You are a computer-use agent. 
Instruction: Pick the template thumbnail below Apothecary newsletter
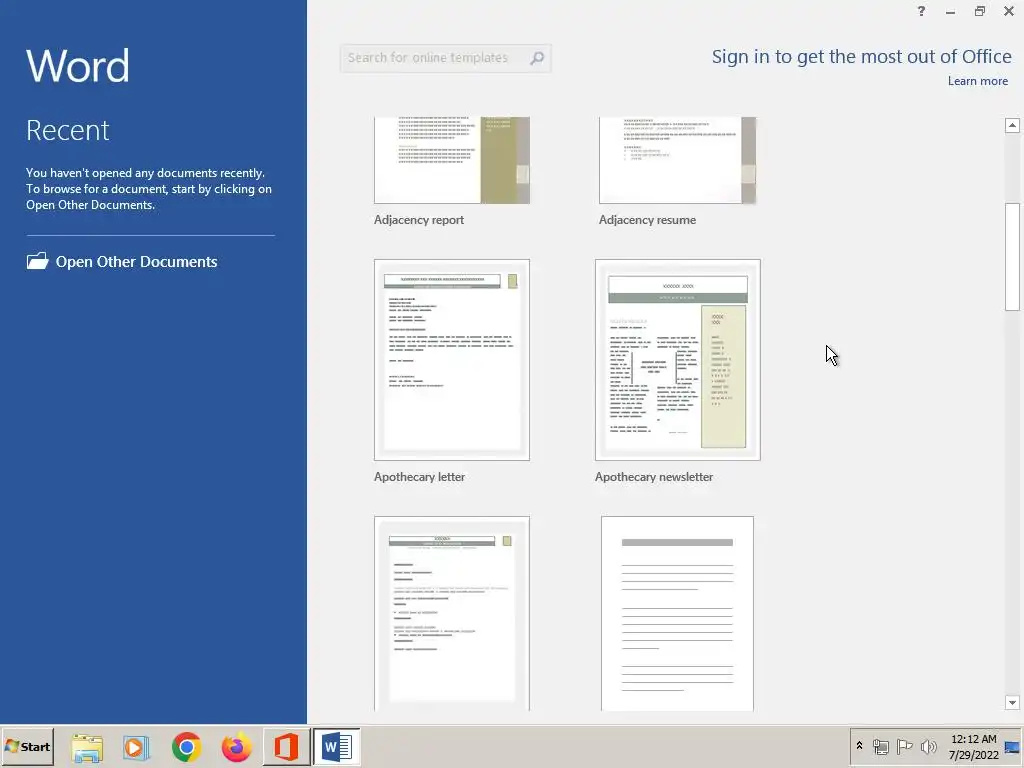tap(677, 613)
